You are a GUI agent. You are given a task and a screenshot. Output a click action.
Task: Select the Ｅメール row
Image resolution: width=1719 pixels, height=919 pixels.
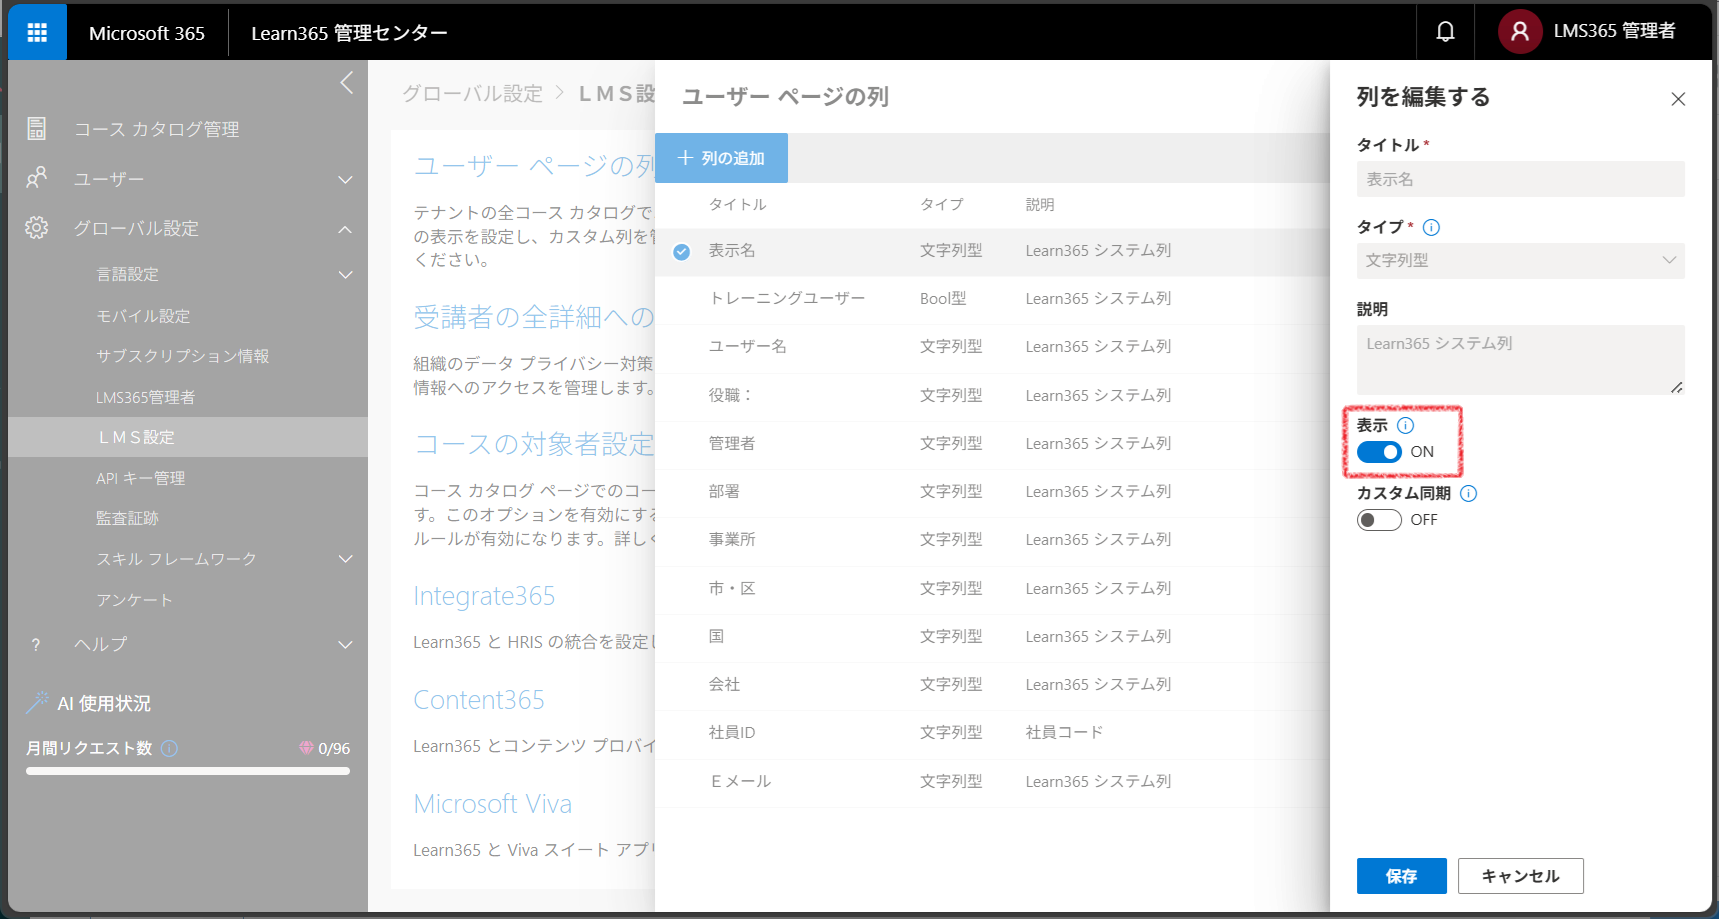(992, 782)
